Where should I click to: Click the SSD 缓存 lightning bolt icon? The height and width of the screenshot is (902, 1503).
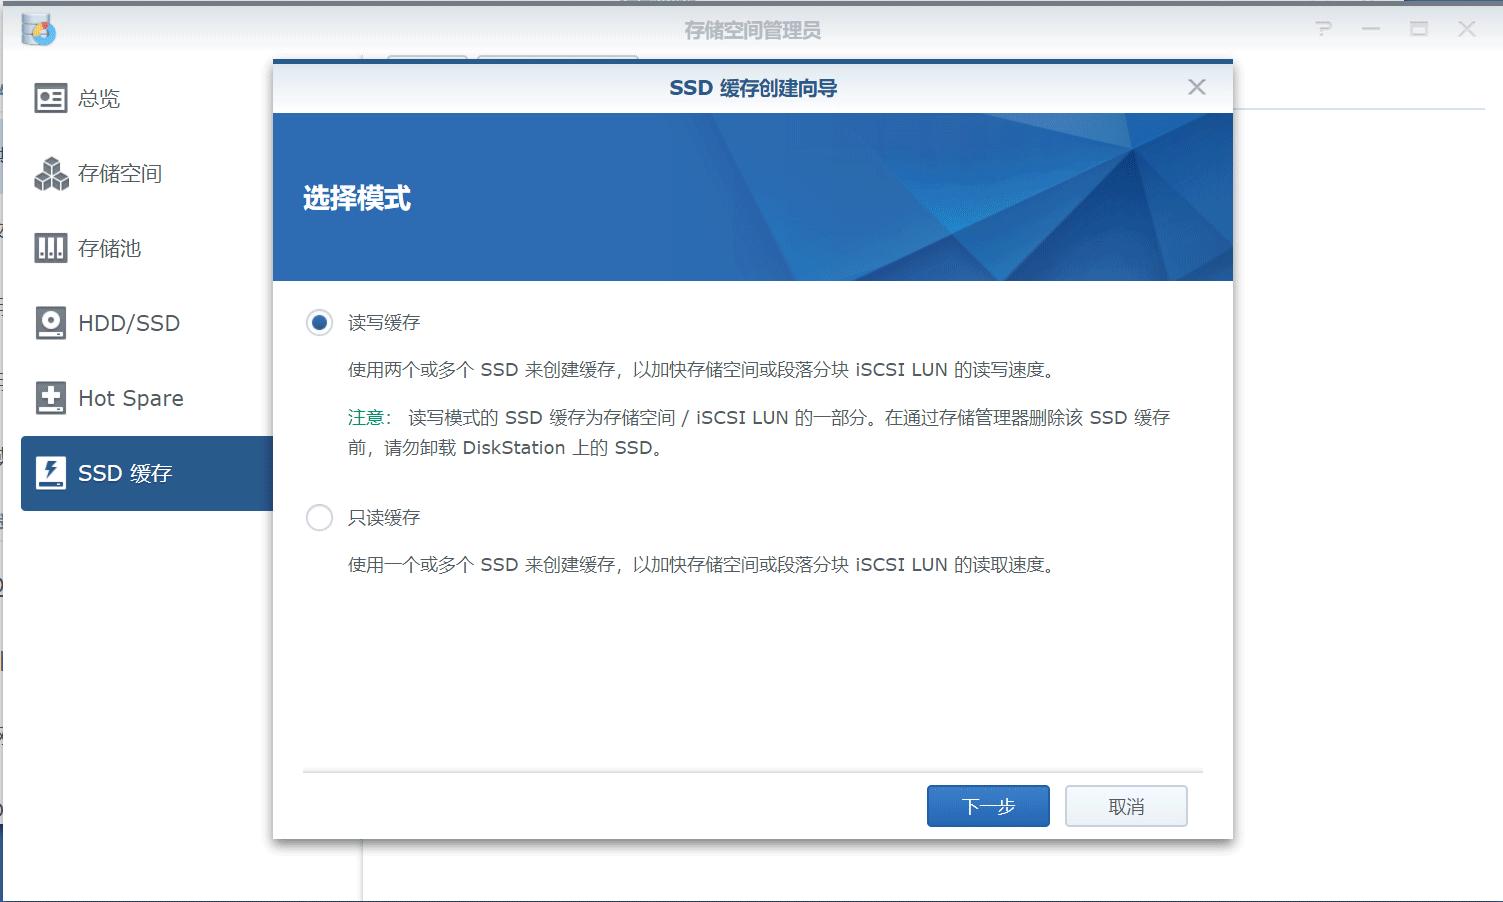[50, 472]
